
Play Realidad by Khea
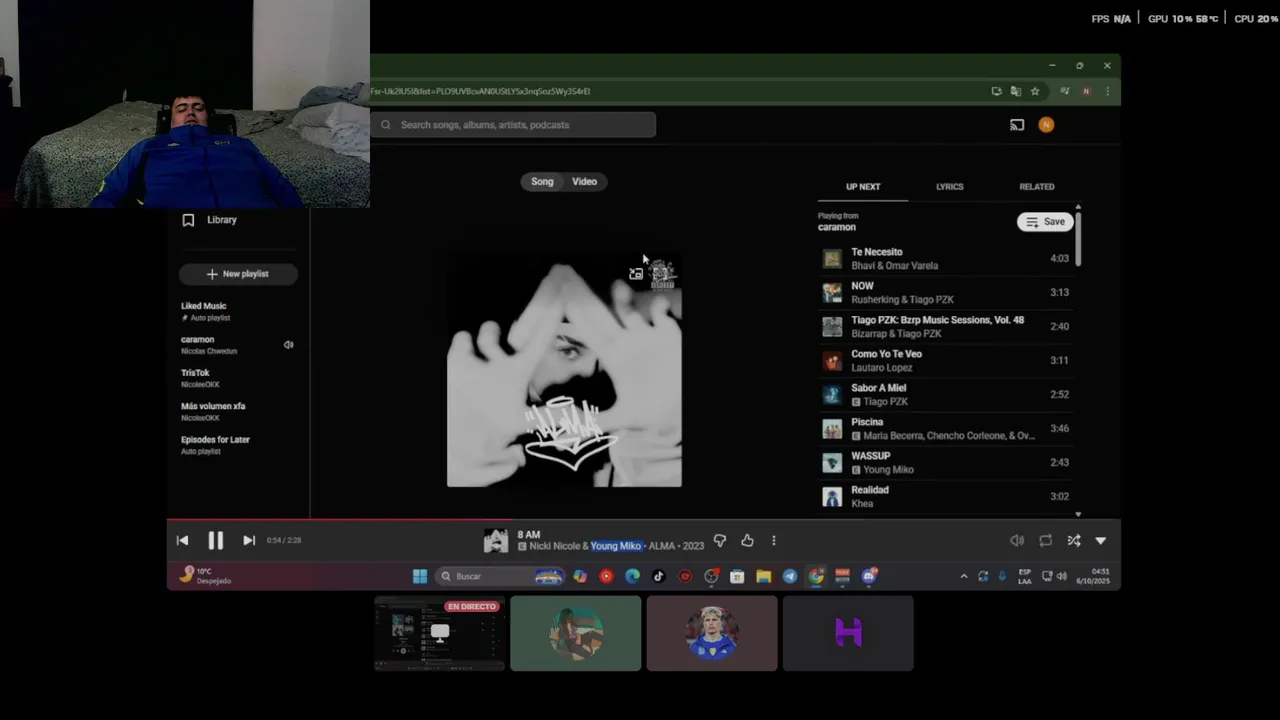(x=945, y=497)
